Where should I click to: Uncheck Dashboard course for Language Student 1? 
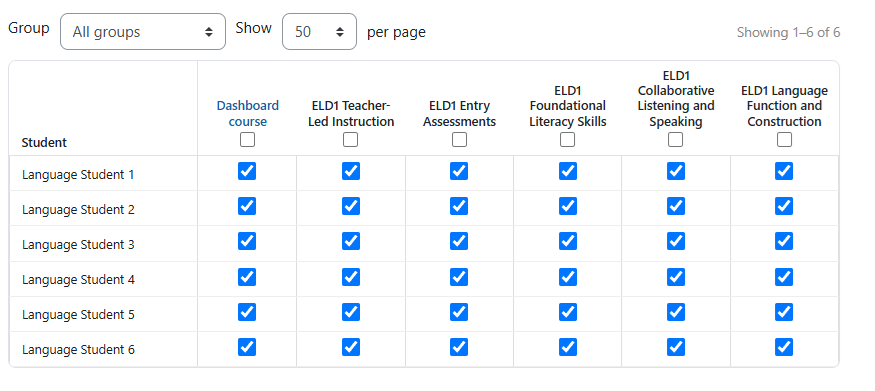point(247,171)
